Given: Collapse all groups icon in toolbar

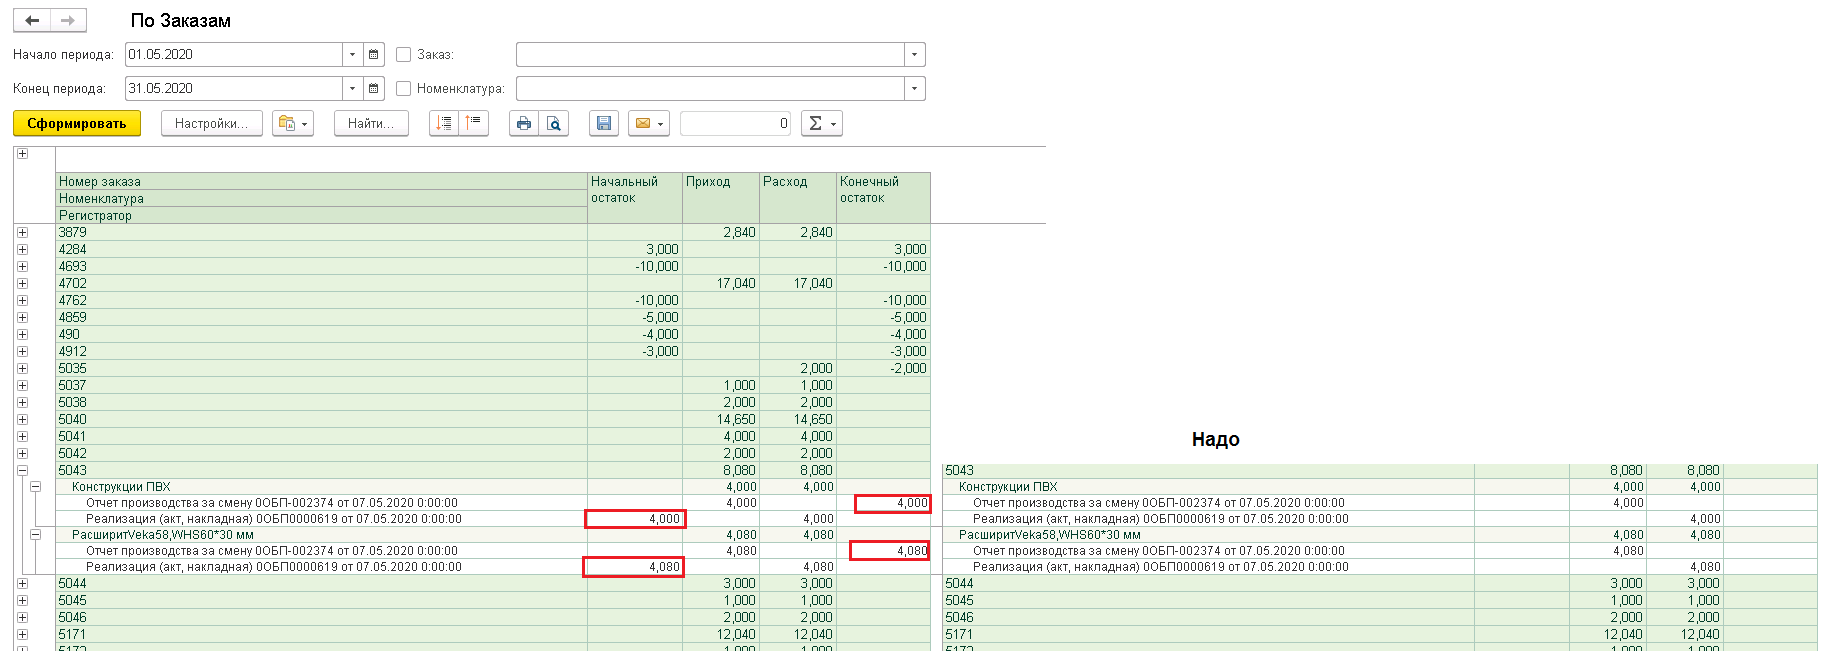Looking at the screenshot, I should coord(473,123).
